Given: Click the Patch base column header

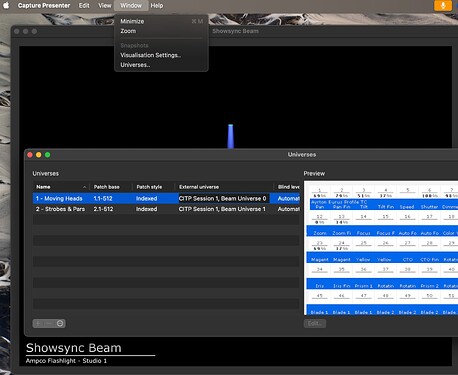Looking at the screenshot, I should point(107,187).
